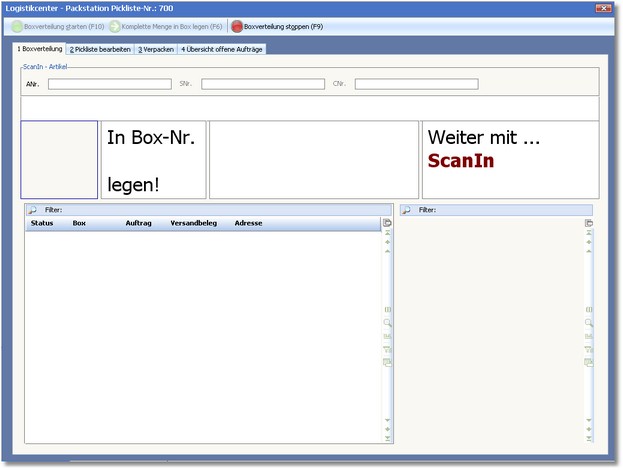623x470 pixels.
Task: Click into the CNr. text field
Action: (416, 84)
